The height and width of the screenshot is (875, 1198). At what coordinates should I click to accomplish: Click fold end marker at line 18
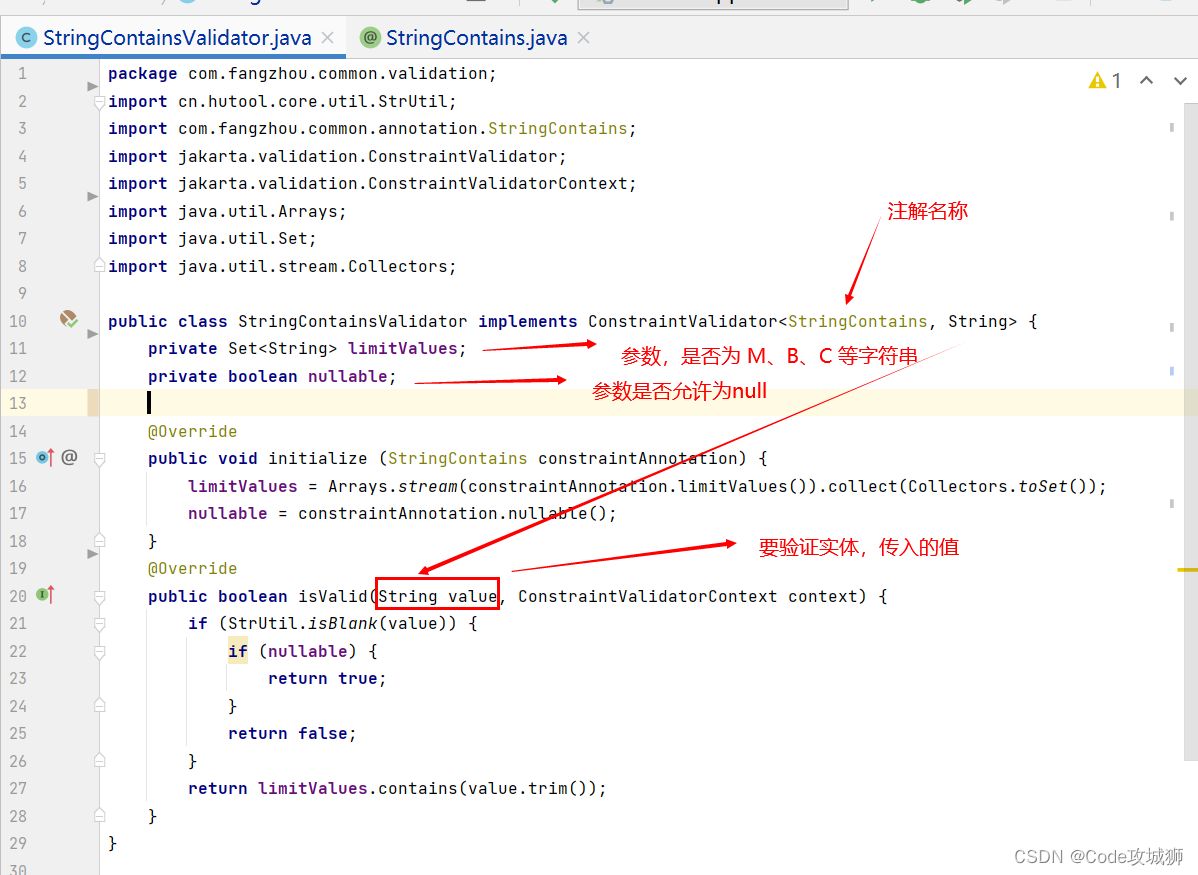(x=99, y=540)
